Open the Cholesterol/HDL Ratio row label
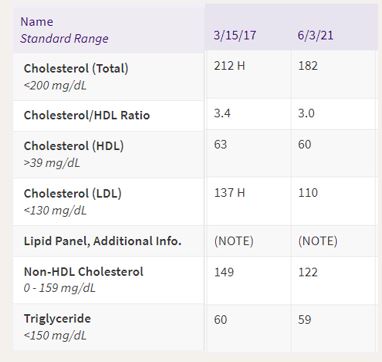The width and height of the screenshot is (382, 362). [x=87, y=115]
